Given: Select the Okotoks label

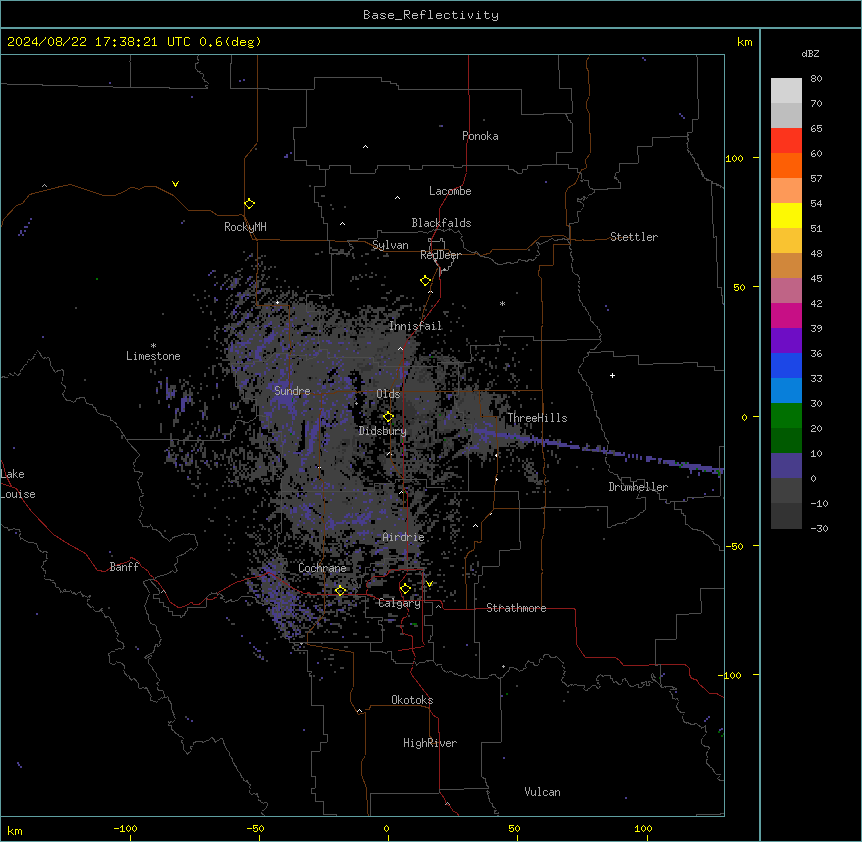Looking at the screenshot, I should tap(412, 700).
